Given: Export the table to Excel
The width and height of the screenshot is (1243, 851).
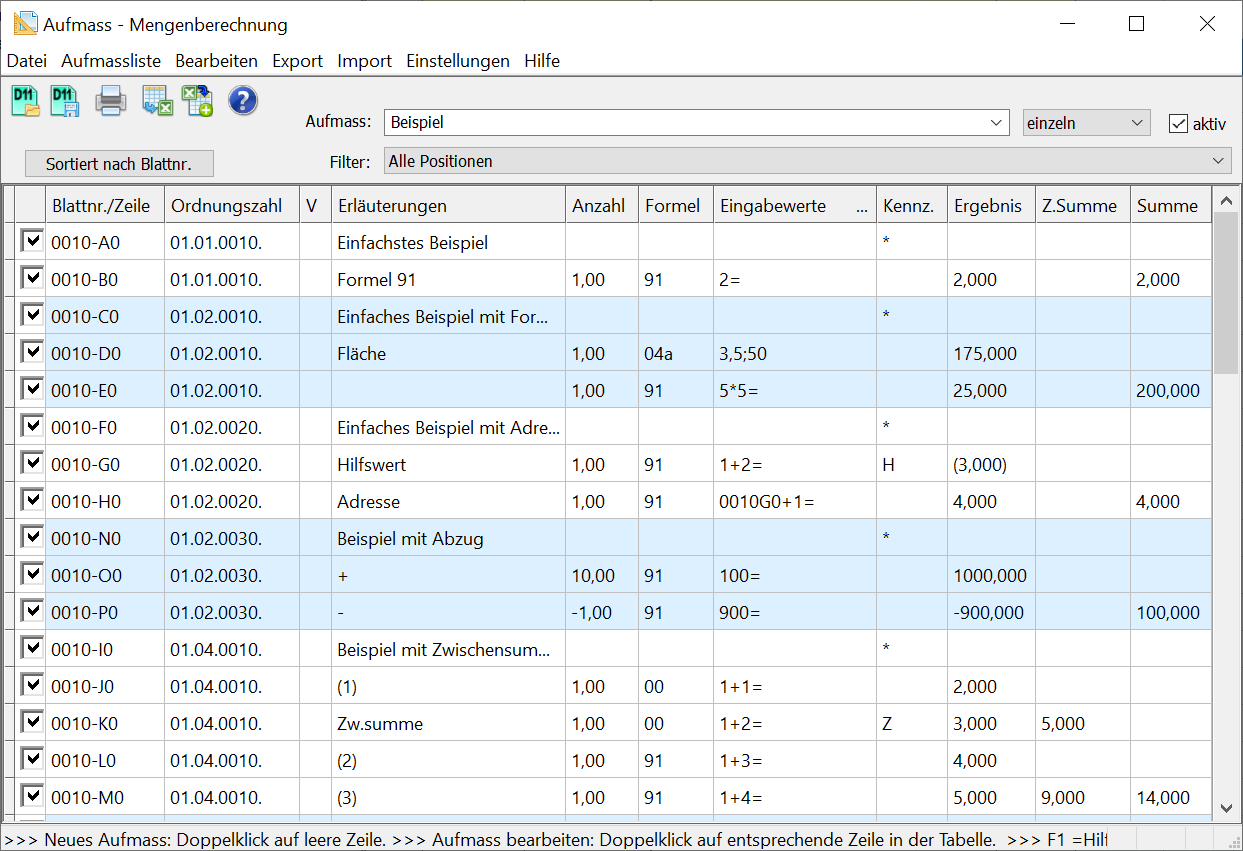Looking at the screenshot, I should 157,101.
